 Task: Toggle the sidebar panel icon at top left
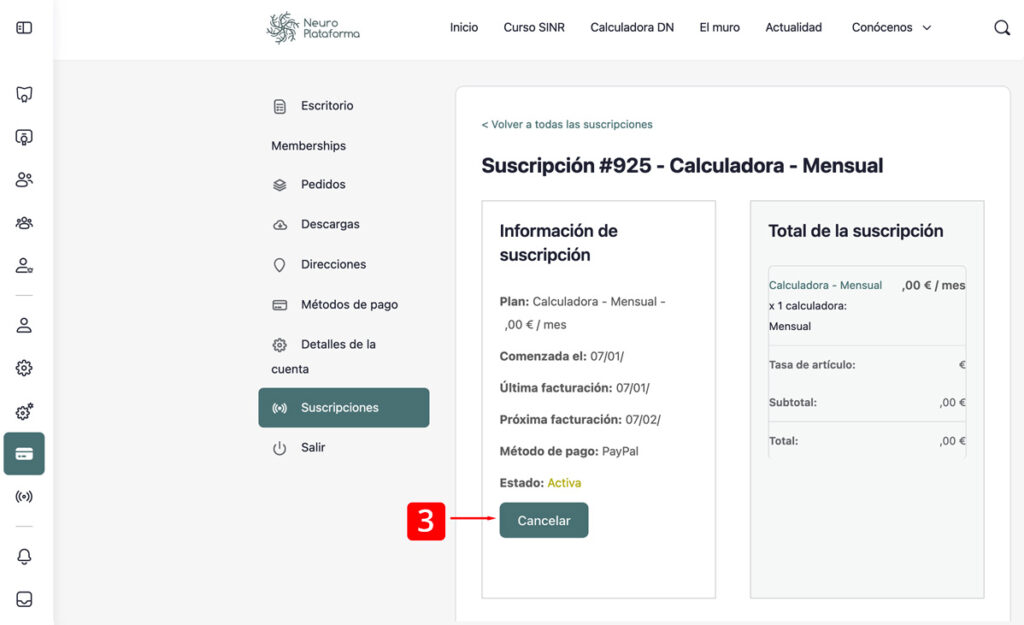24,27
